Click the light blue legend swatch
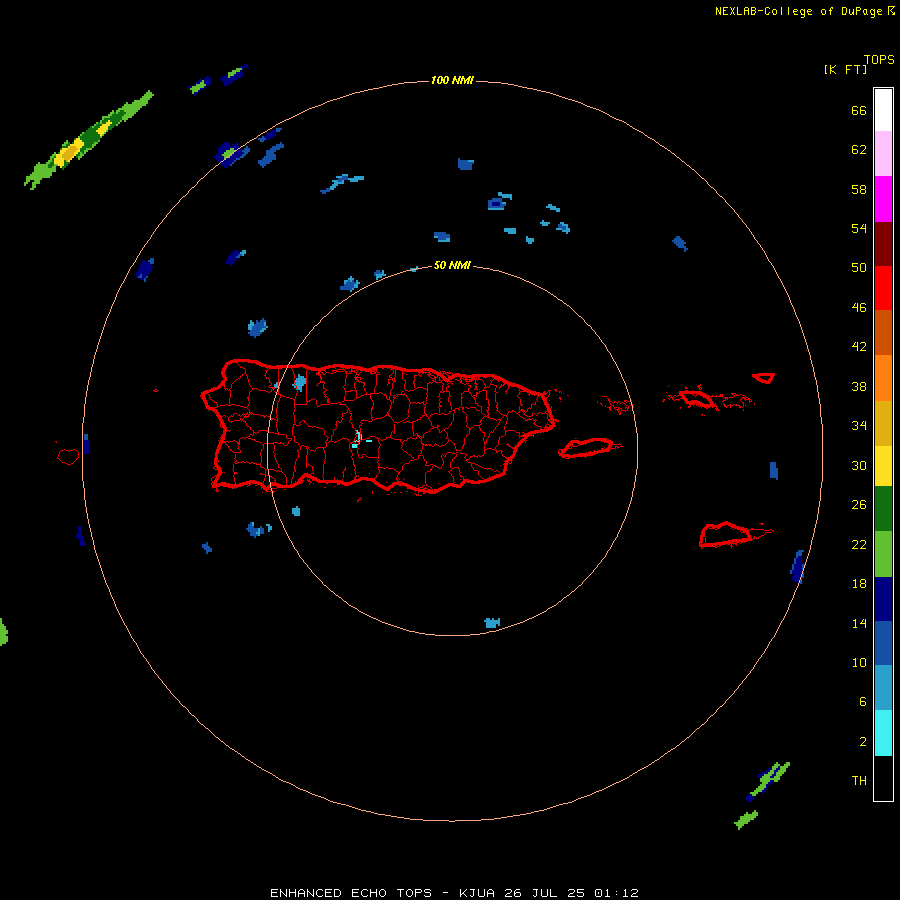 click(x=883, y=688)
